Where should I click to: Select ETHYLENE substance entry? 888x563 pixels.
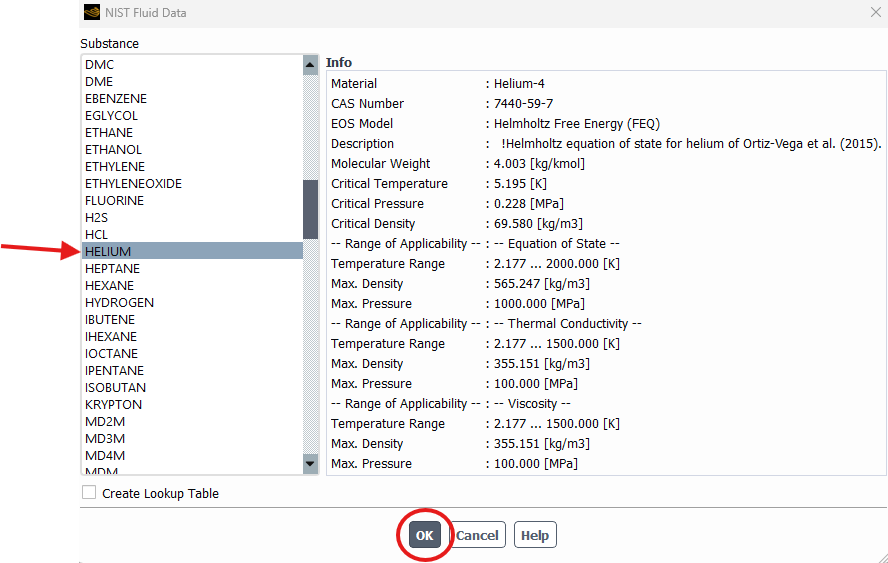193,167
